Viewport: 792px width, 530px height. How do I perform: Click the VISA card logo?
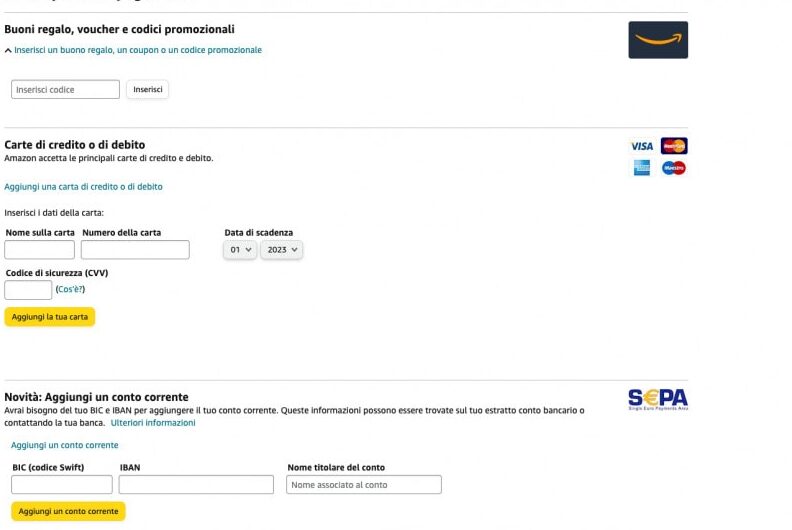tap(642, 146)
